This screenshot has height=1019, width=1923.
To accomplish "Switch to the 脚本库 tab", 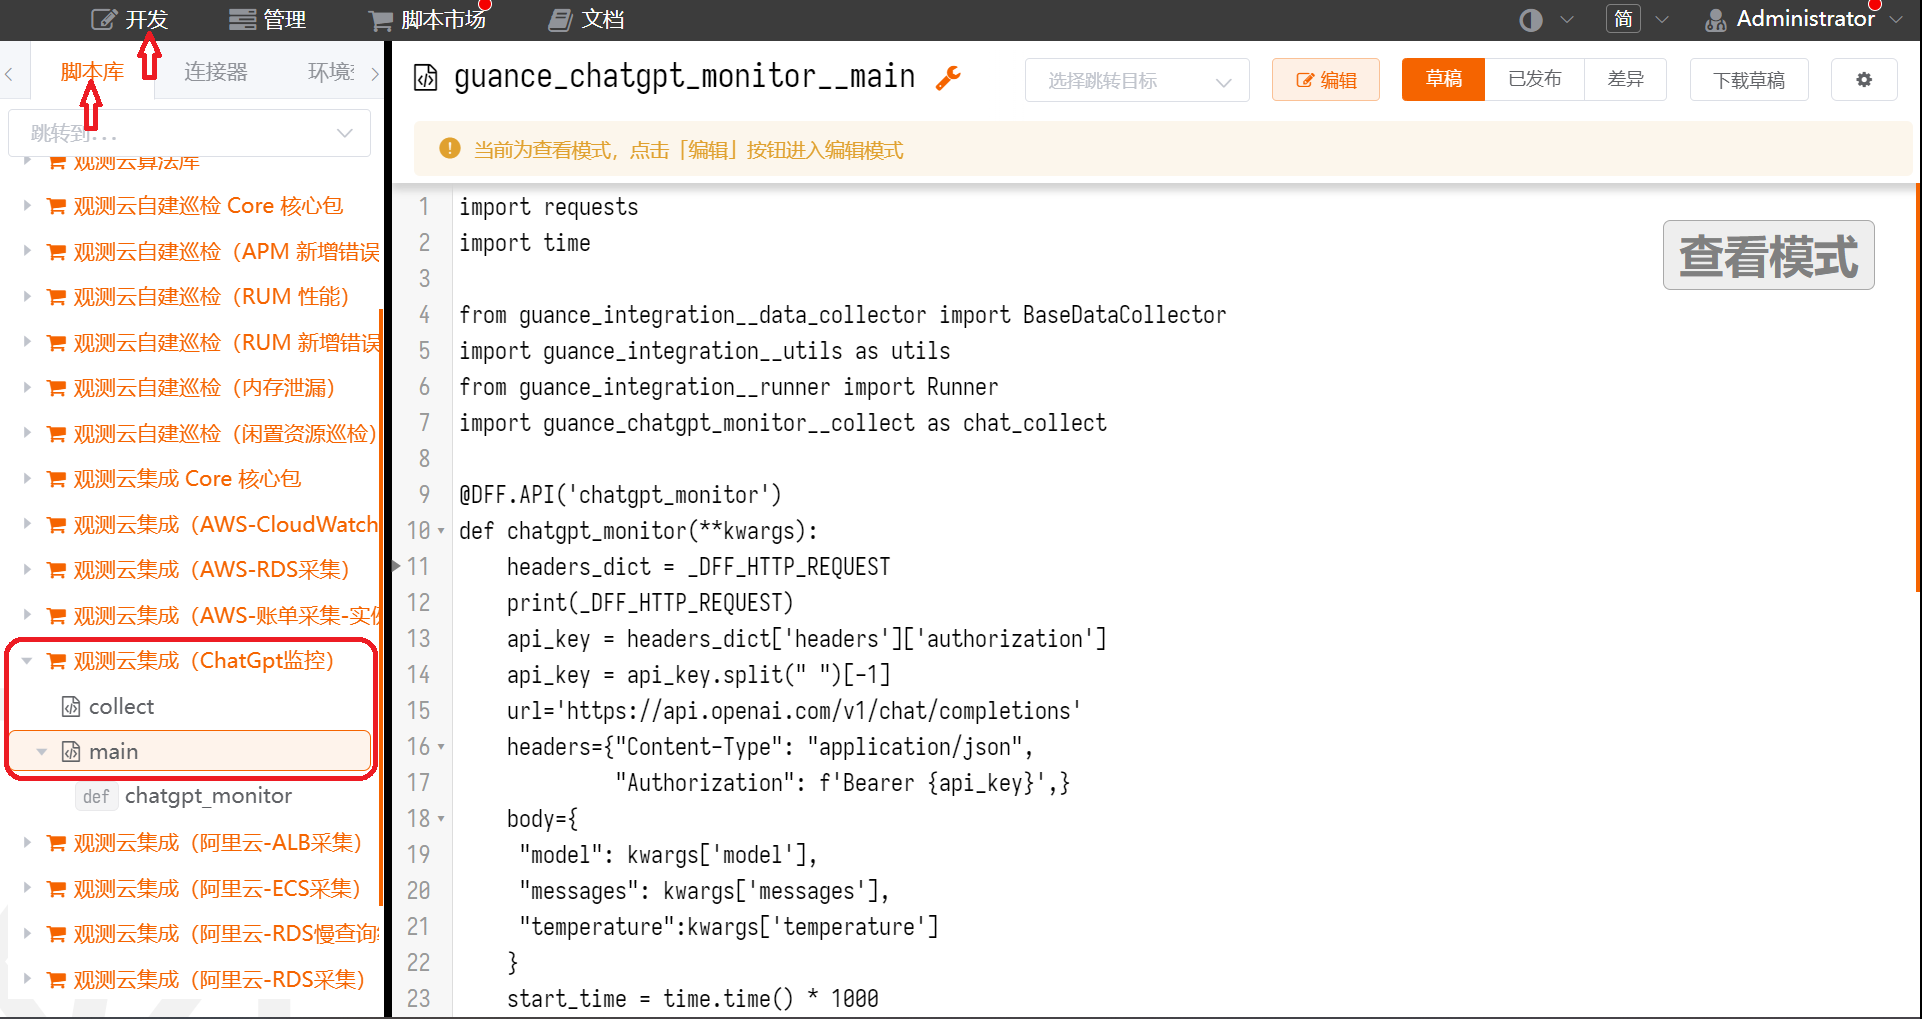I will point(92,72).
